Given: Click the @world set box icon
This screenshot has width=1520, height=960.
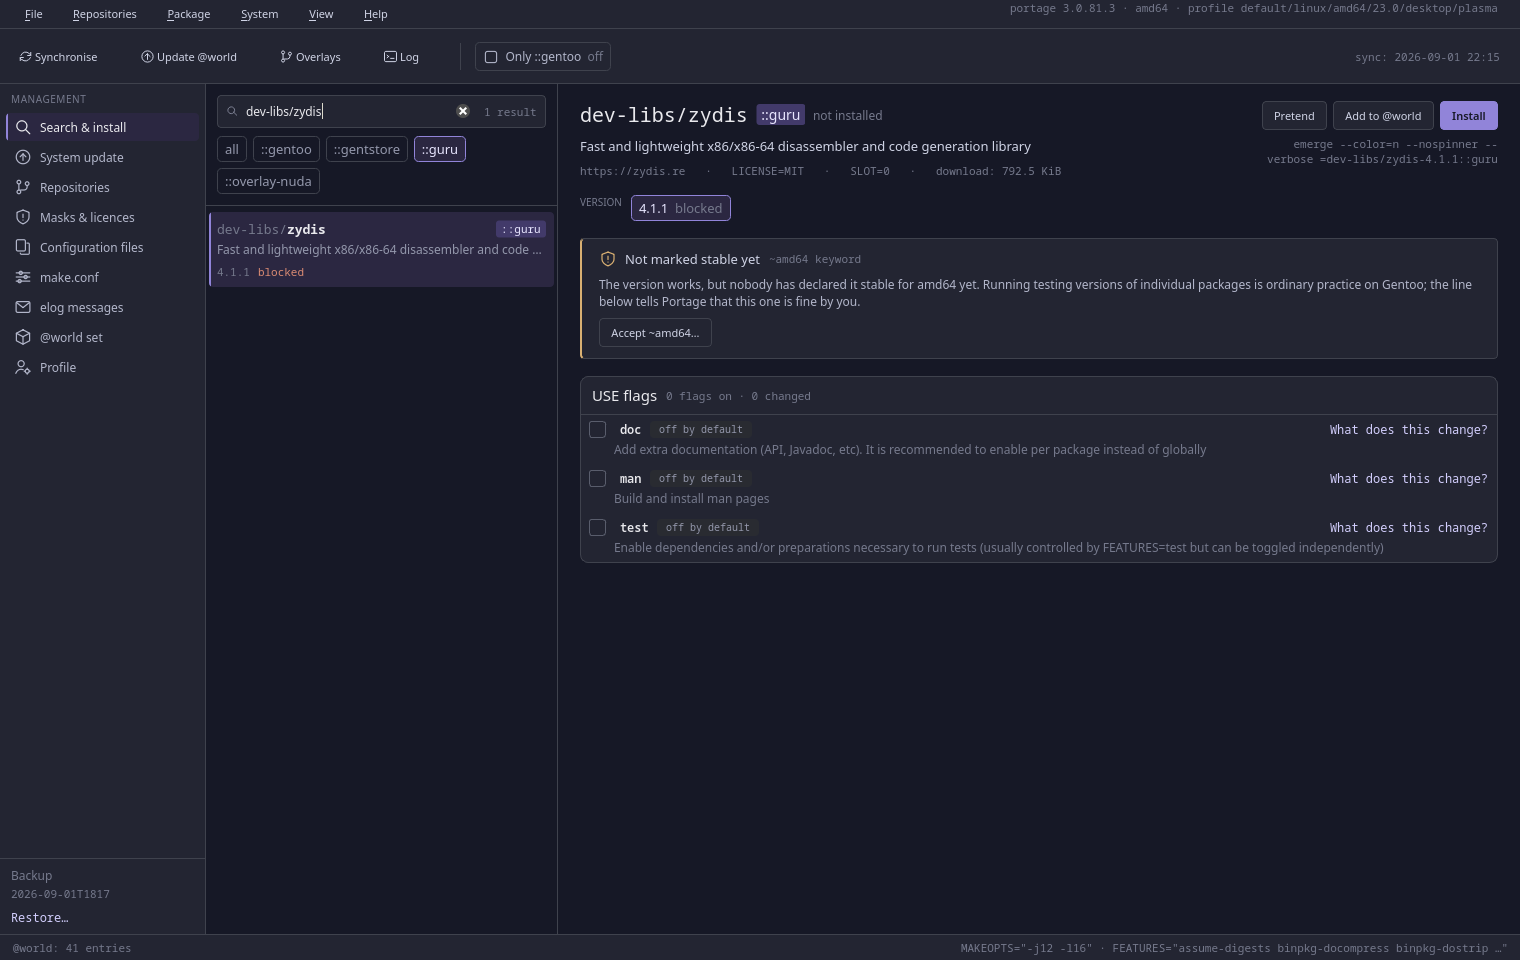Looking at the screenshot, I should [23, 337].
